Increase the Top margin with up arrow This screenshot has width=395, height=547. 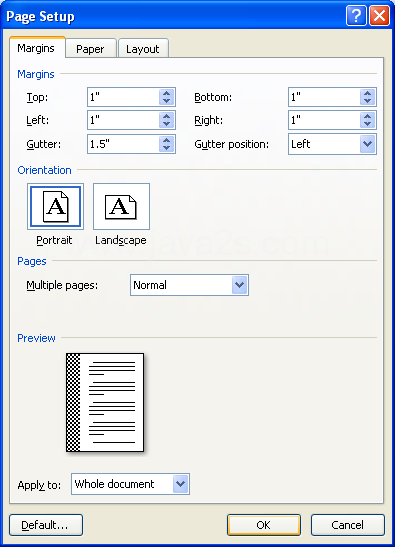166,93
